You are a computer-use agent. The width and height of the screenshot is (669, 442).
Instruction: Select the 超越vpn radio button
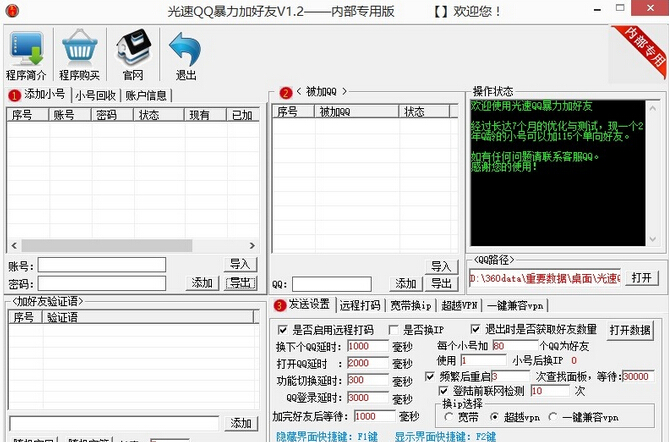click(x=494, y=416)
